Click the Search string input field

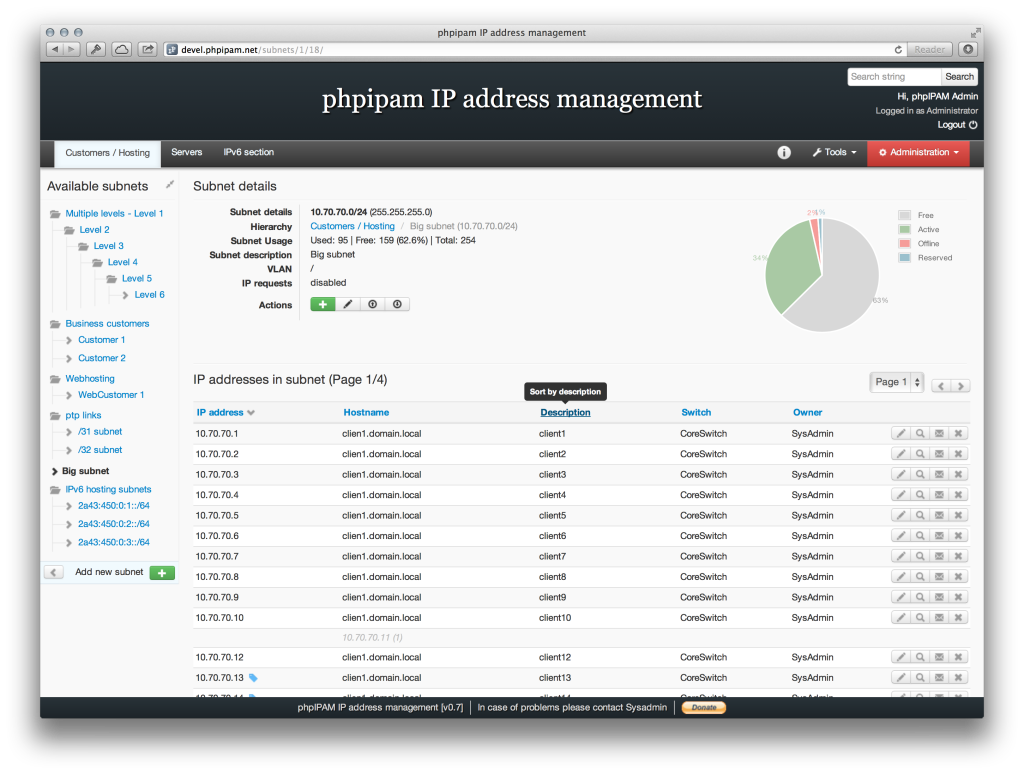[x=895, y=77]
